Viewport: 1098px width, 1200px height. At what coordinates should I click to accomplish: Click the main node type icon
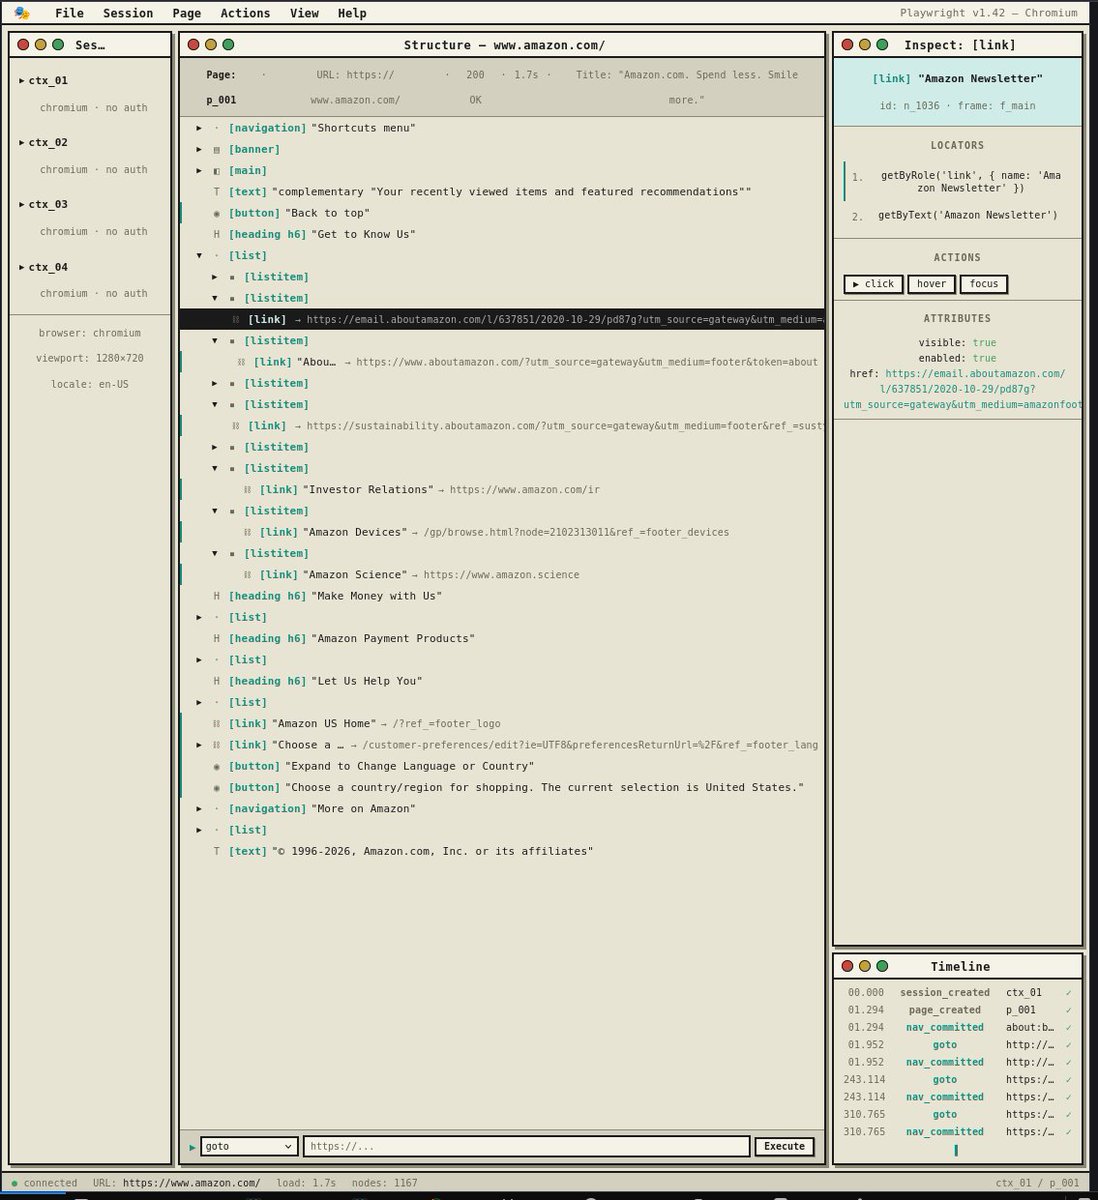[216, 171]
